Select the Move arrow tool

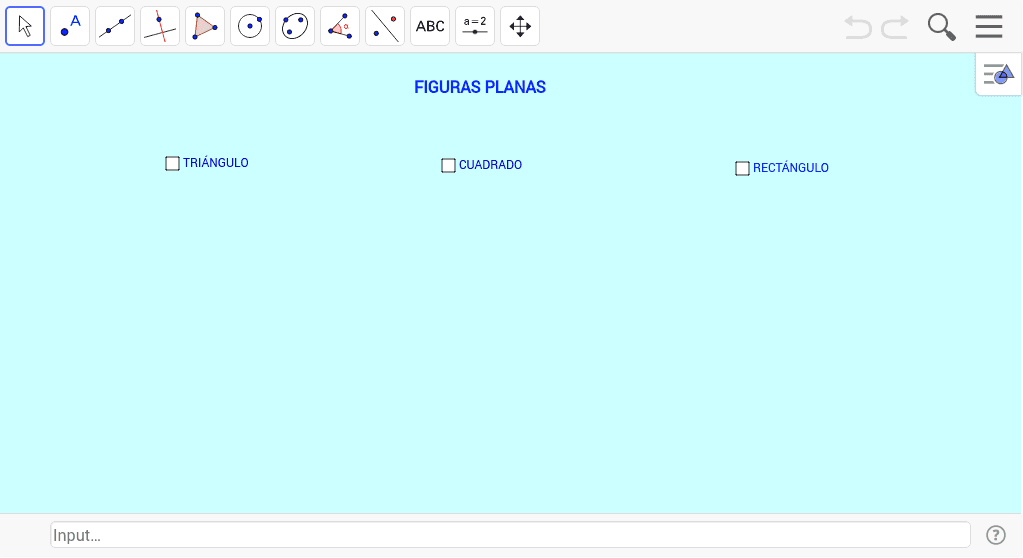[x=25, y=26]
